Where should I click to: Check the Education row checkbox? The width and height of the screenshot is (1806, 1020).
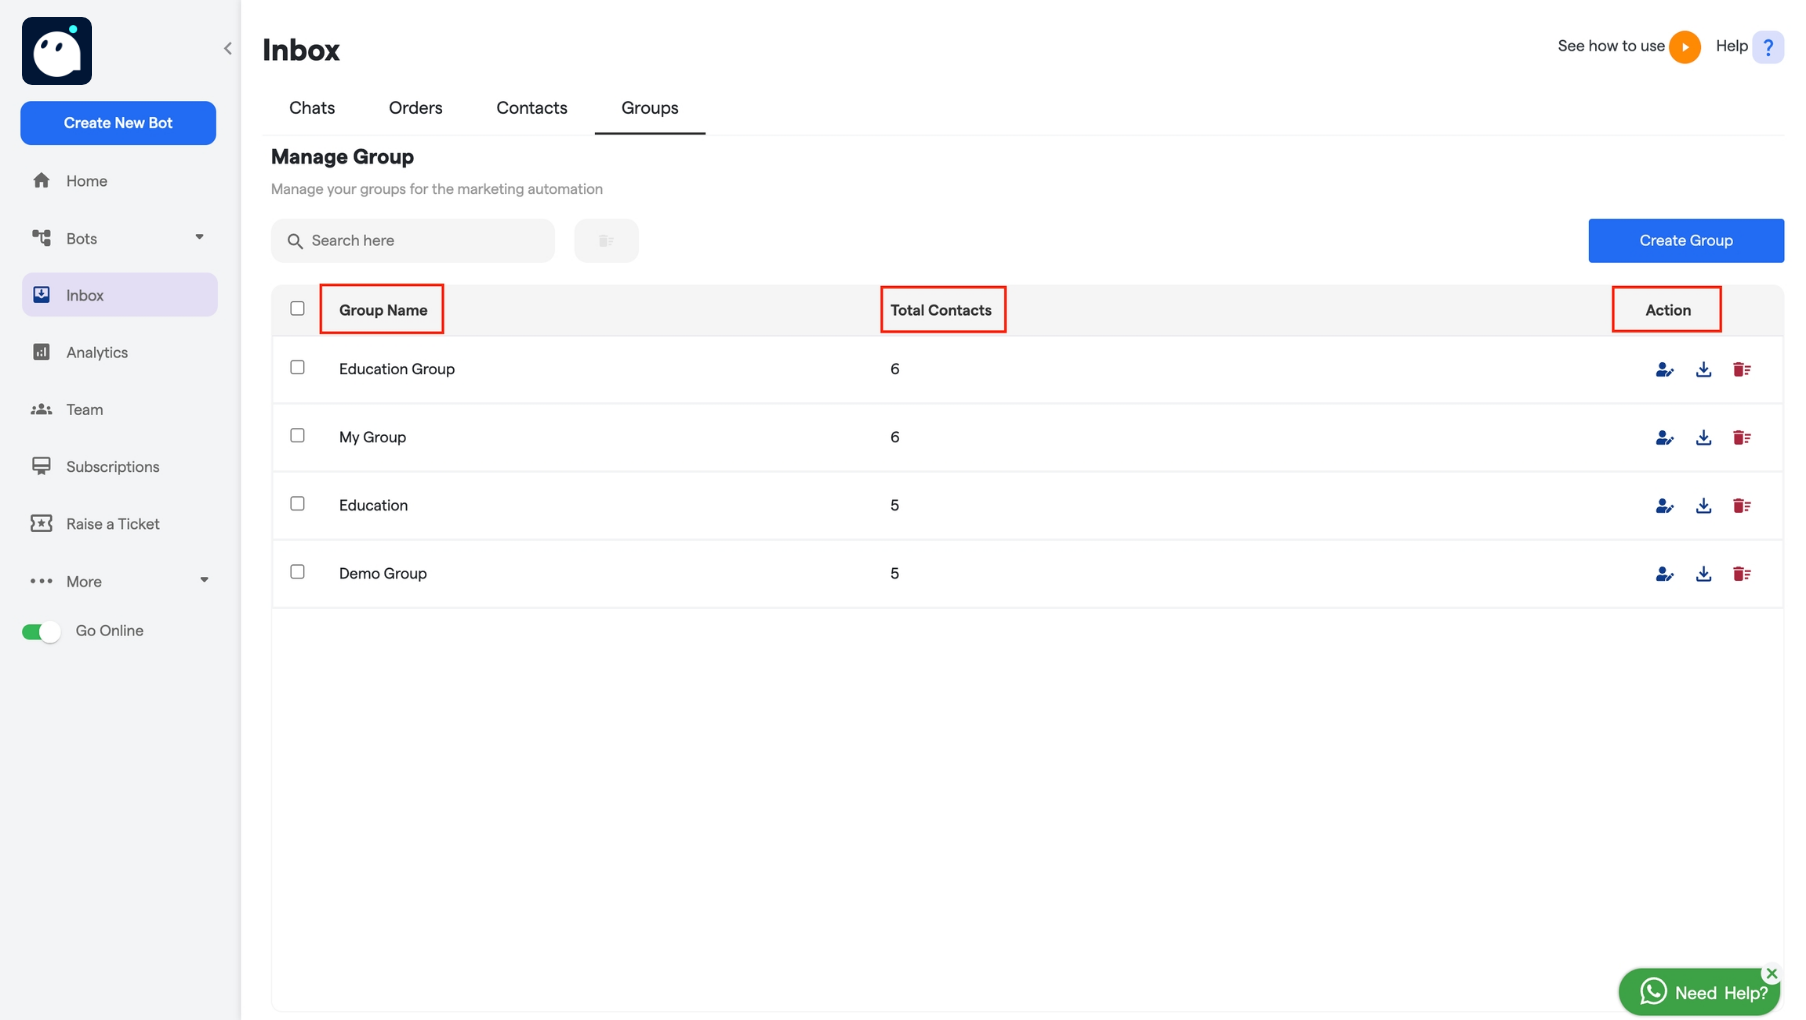[x=297, y=503]
